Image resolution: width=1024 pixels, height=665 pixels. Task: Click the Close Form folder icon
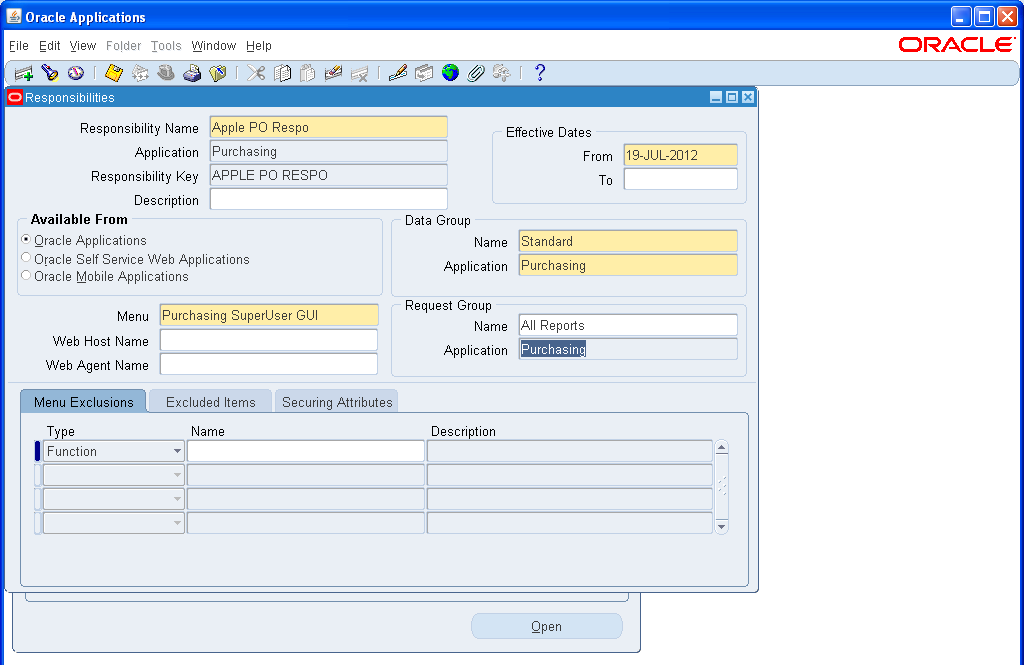click(217, 73)
